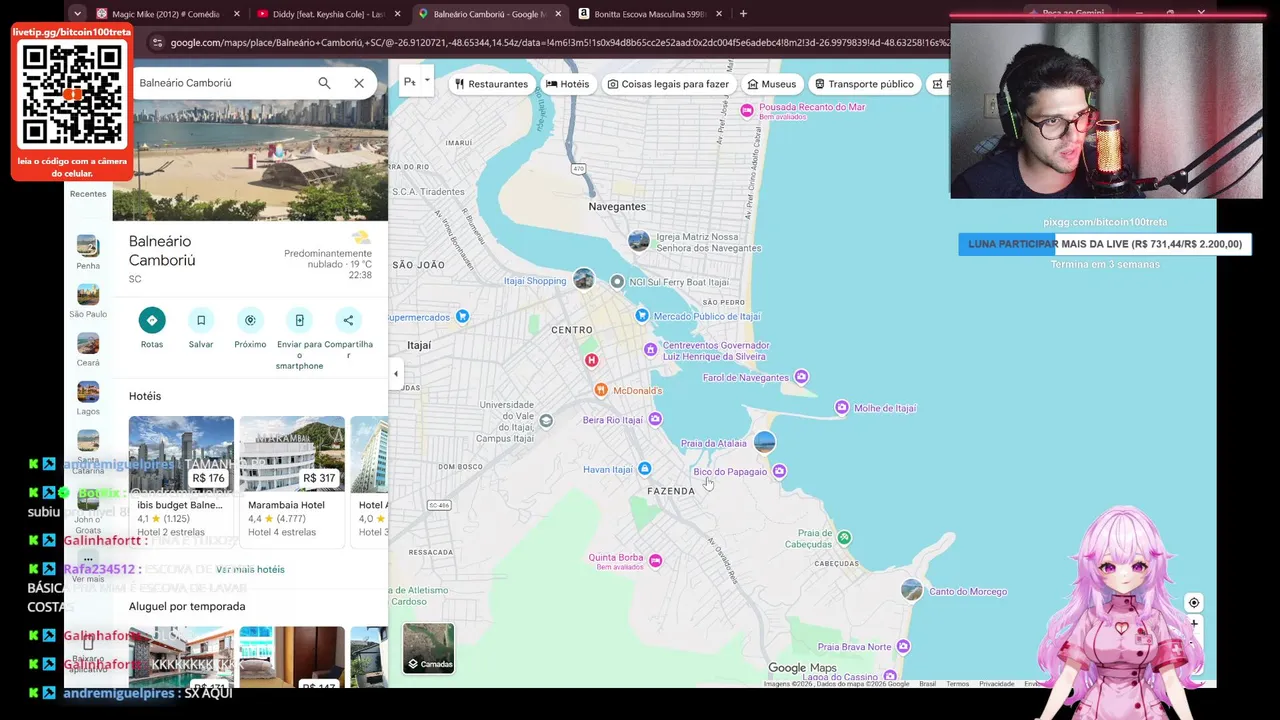This screenshot has width=1280, height=720.
Task: Open recent place São Paulo
Action: click(x=88, y=300)
